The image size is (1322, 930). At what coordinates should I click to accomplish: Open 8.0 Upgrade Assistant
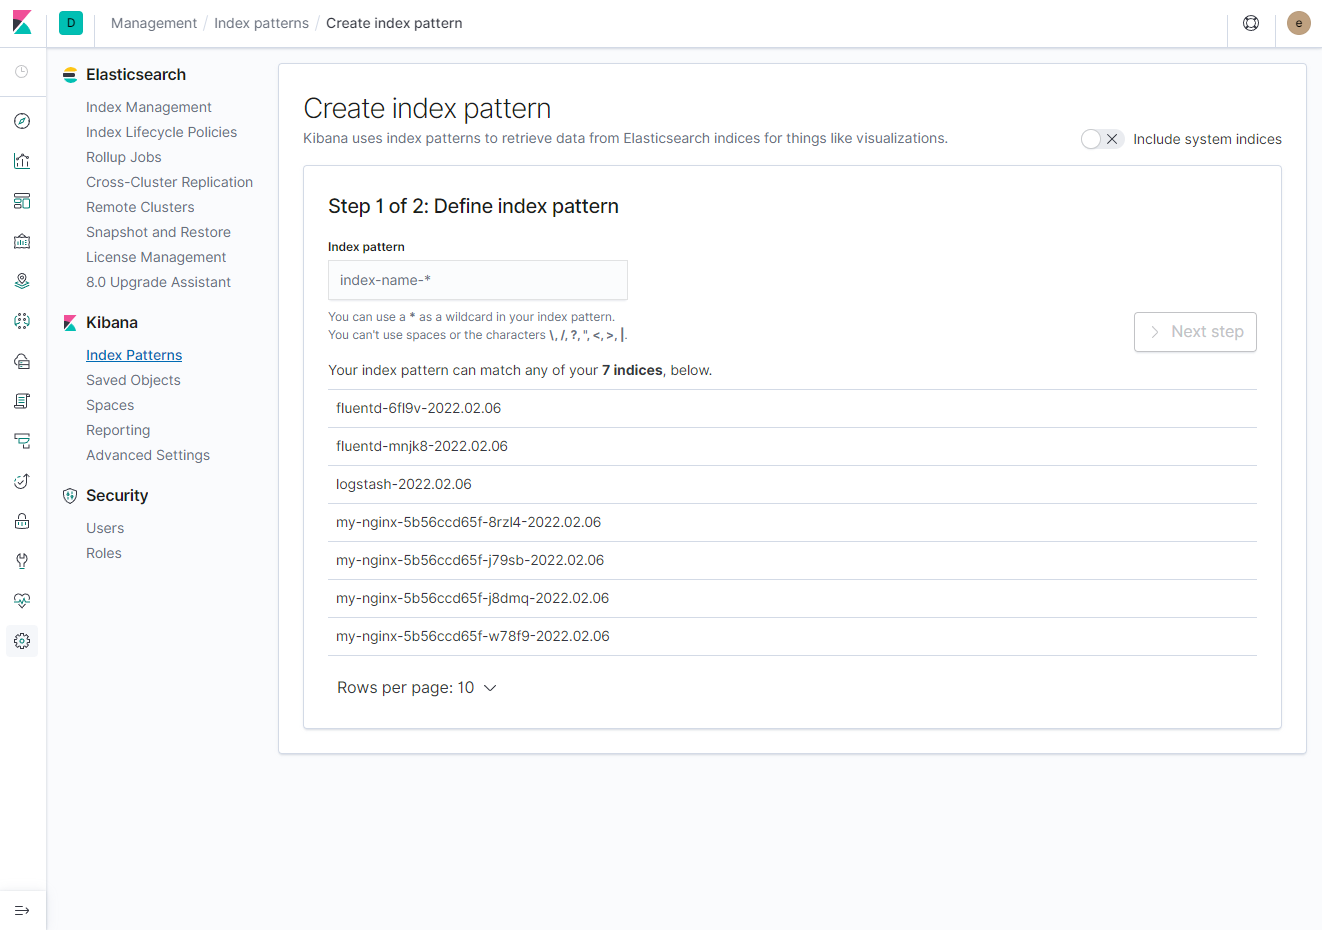(x=158, y=282)
